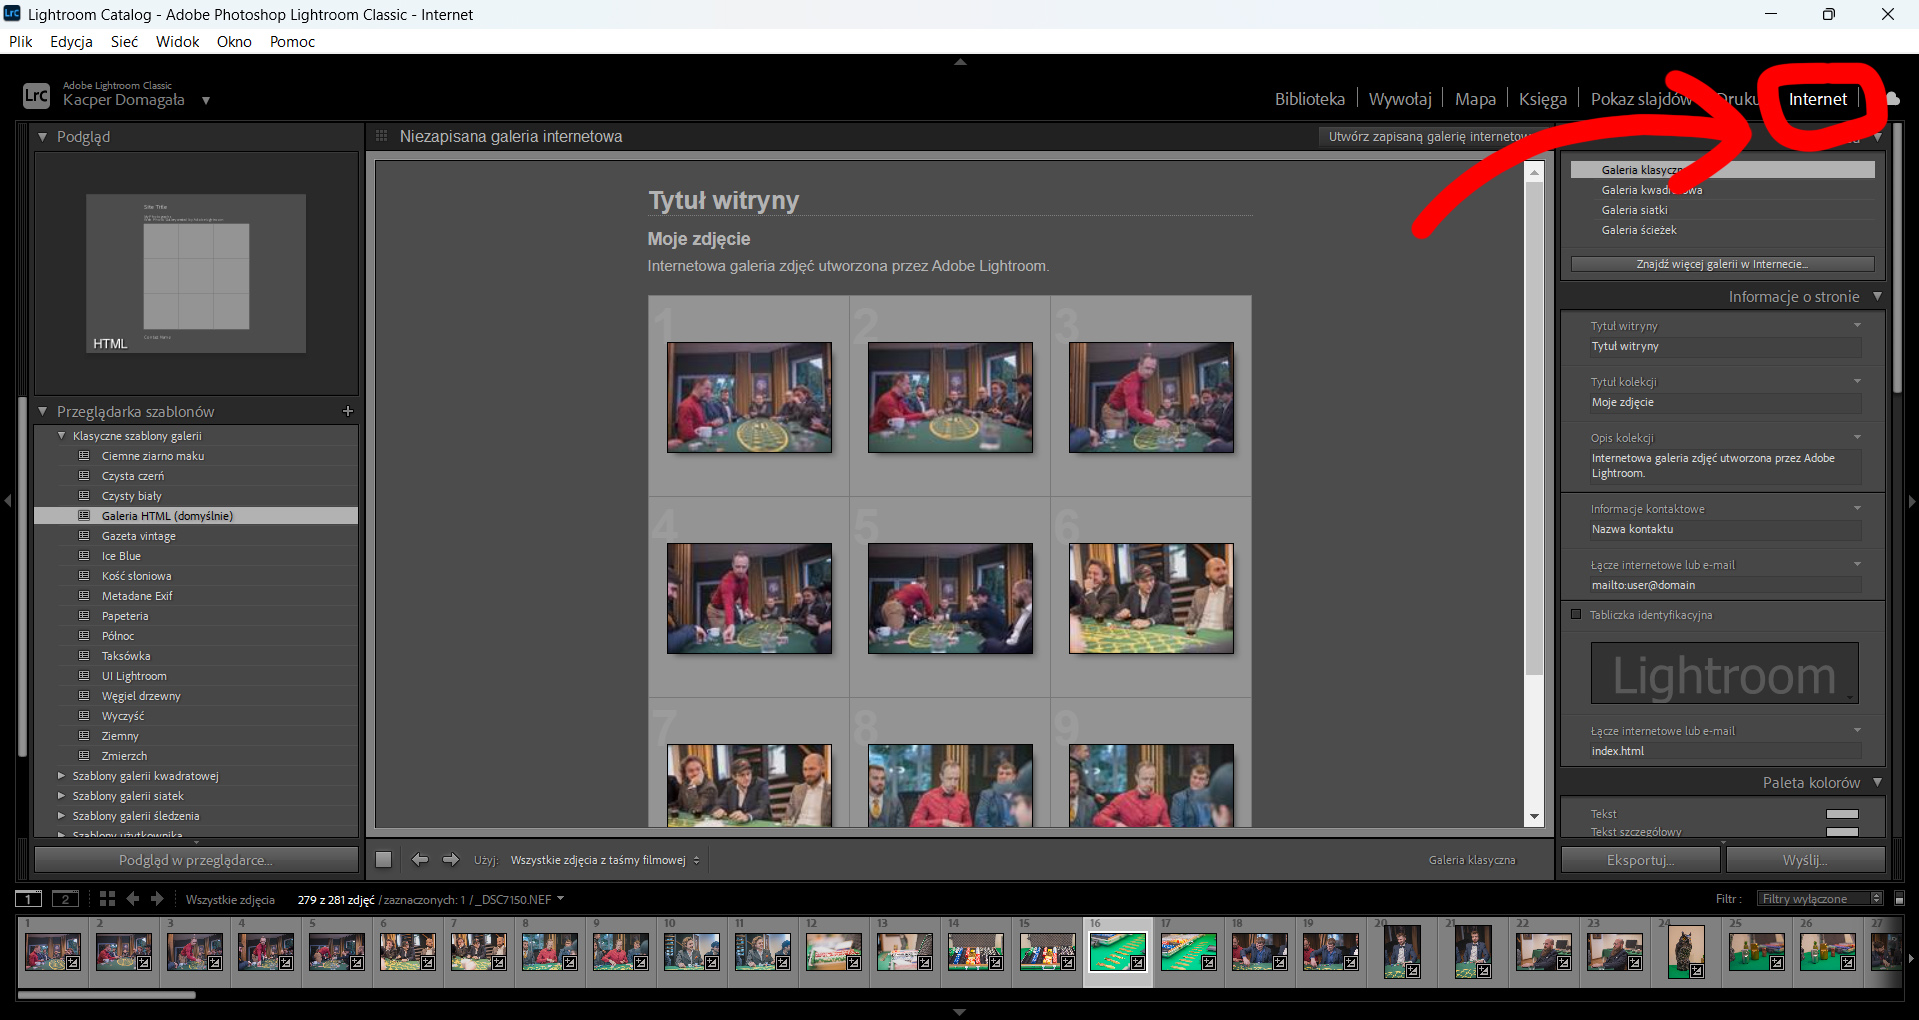1919x1020 pixels.
Task: Hide top module panel with upward arrow
Action: 960,62
